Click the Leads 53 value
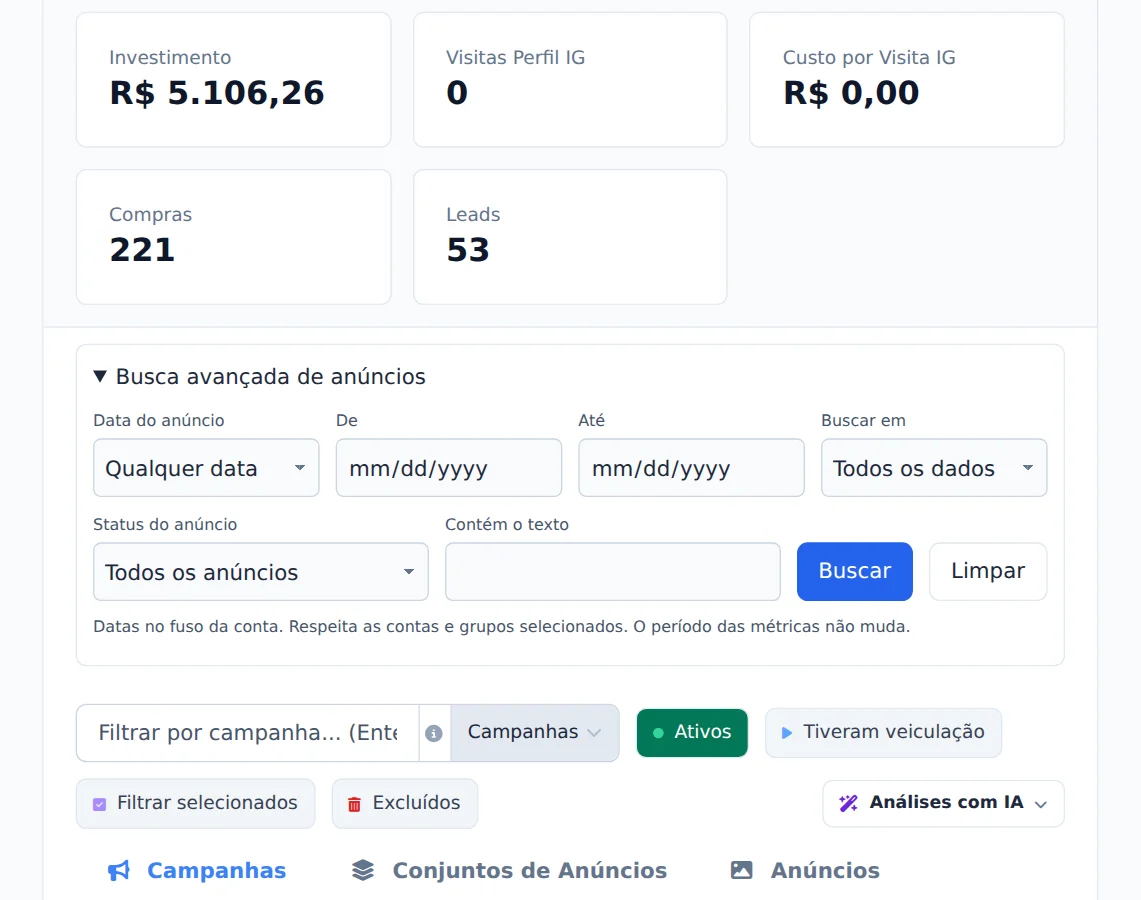This screenshot has height=900, width=1141. [468, 250]
